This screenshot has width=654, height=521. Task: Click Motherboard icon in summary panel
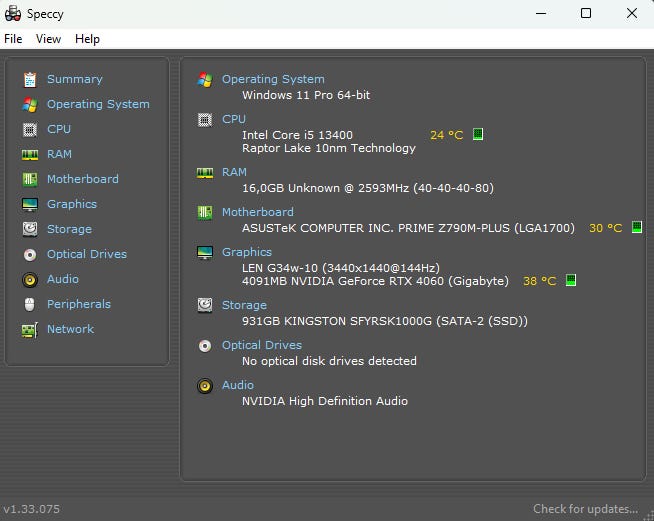(205, 213)
